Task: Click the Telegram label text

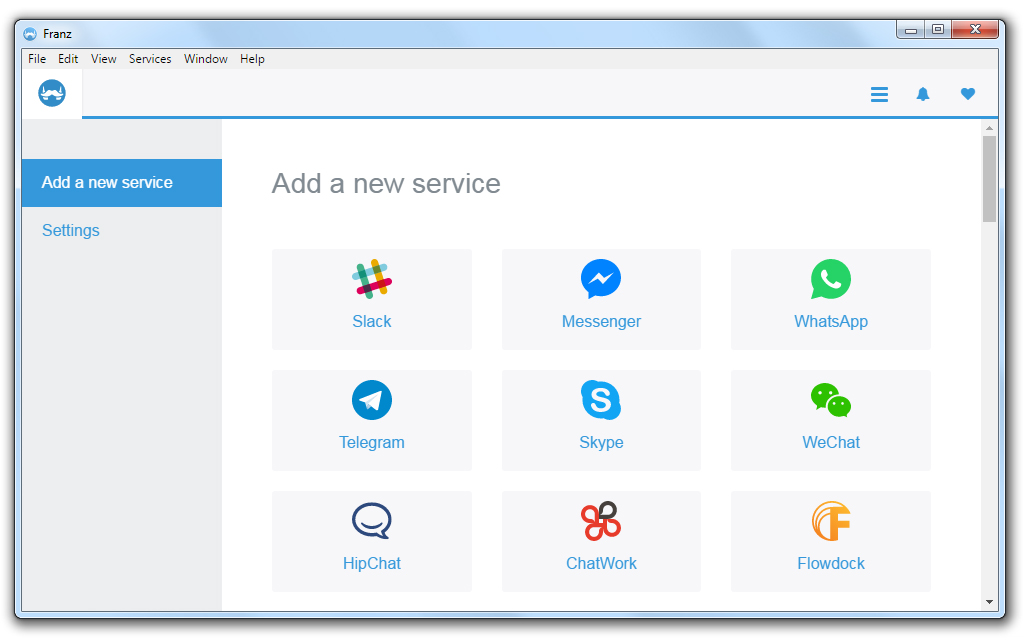Action: [x=372, y=442]
